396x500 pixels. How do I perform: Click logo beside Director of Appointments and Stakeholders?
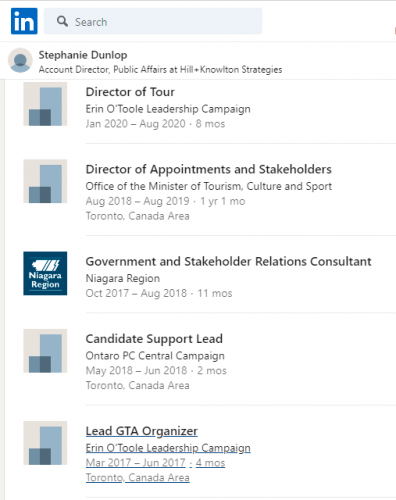click(45, 181)
